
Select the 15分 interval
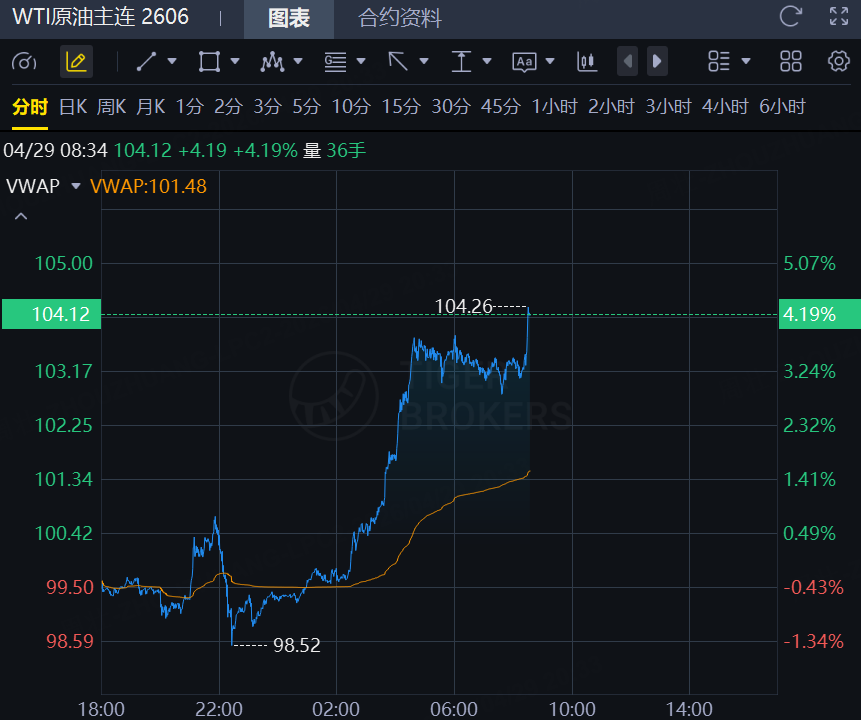400,107
